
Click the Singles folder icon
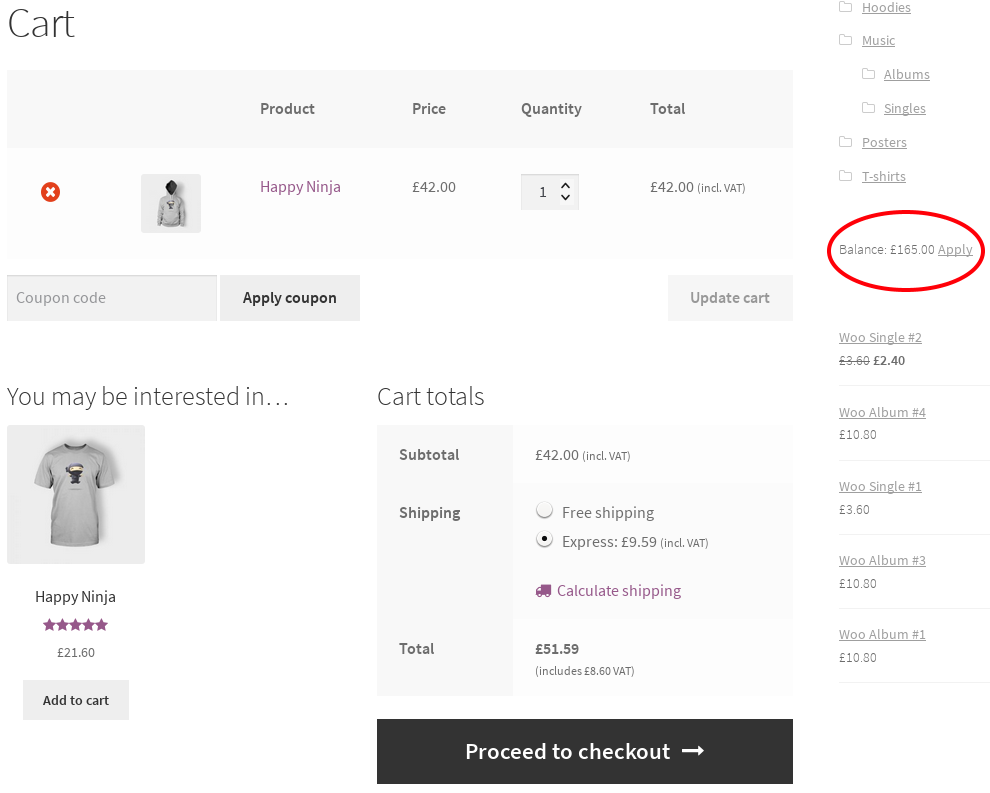coord(869,108)
